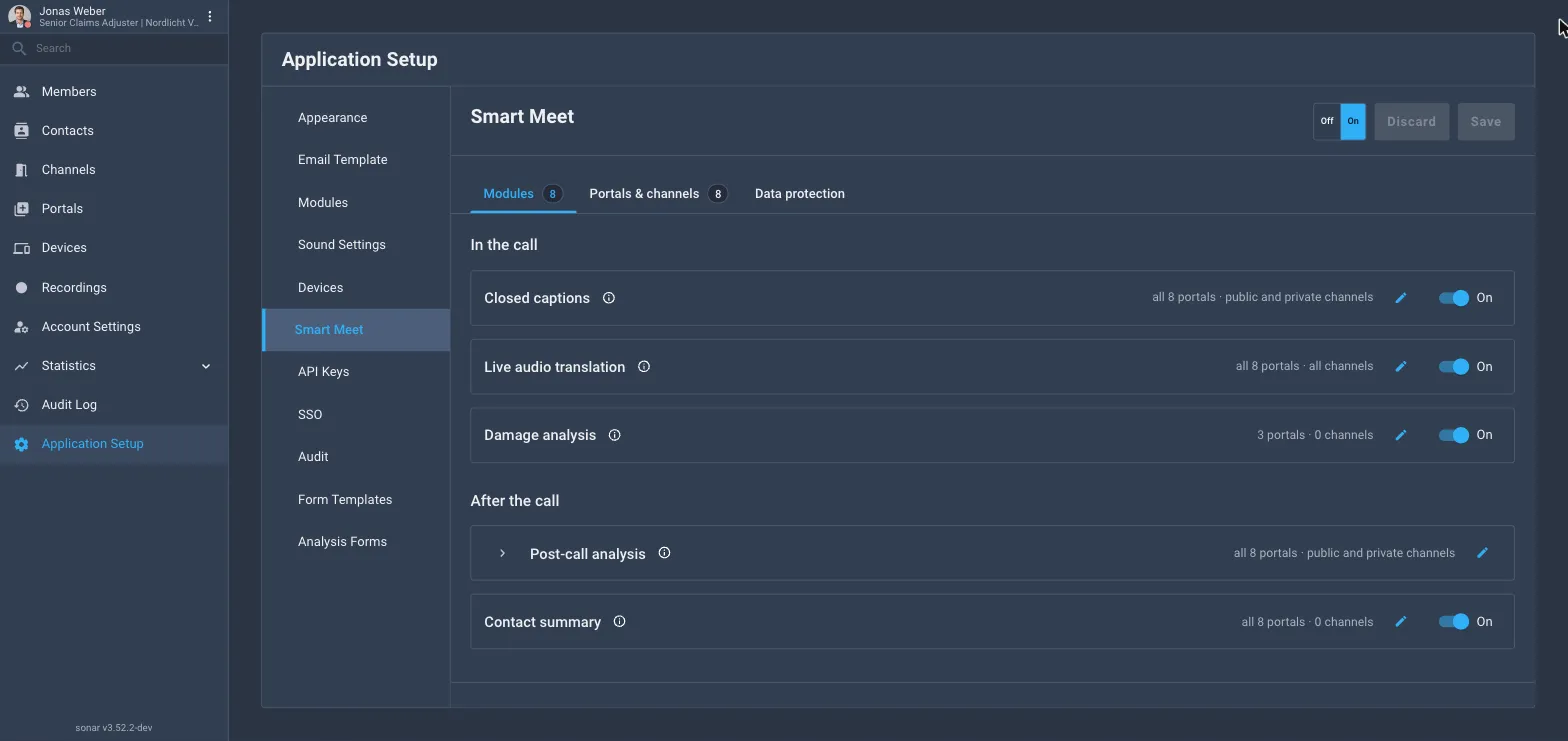The height and width of the screenshot is (741, 1568).
Task: Expand the Post-call analysis row
Action: (502, 553)
